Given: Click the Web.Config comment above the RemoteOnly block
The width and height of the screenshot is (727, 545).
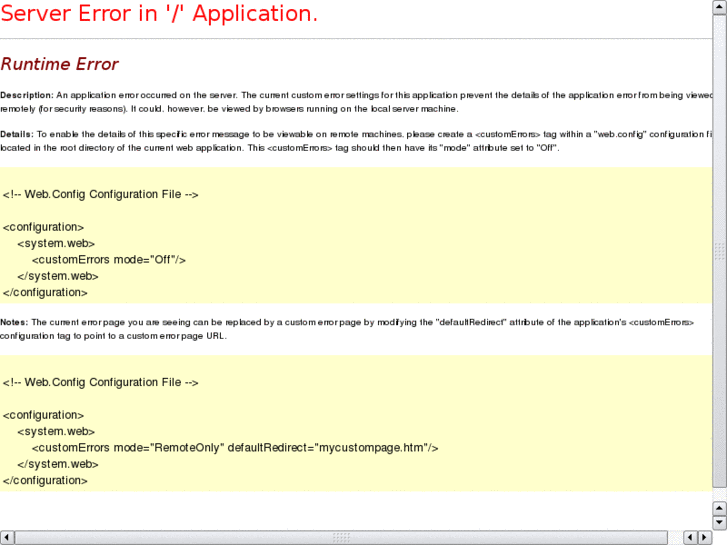Looking at the screenshot, I should point(101,382).
